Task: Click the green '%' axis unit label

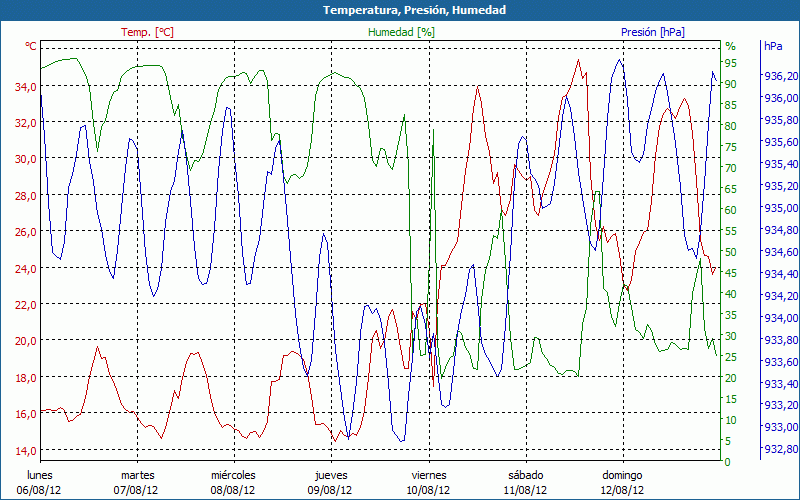Action: pos(730,46)
